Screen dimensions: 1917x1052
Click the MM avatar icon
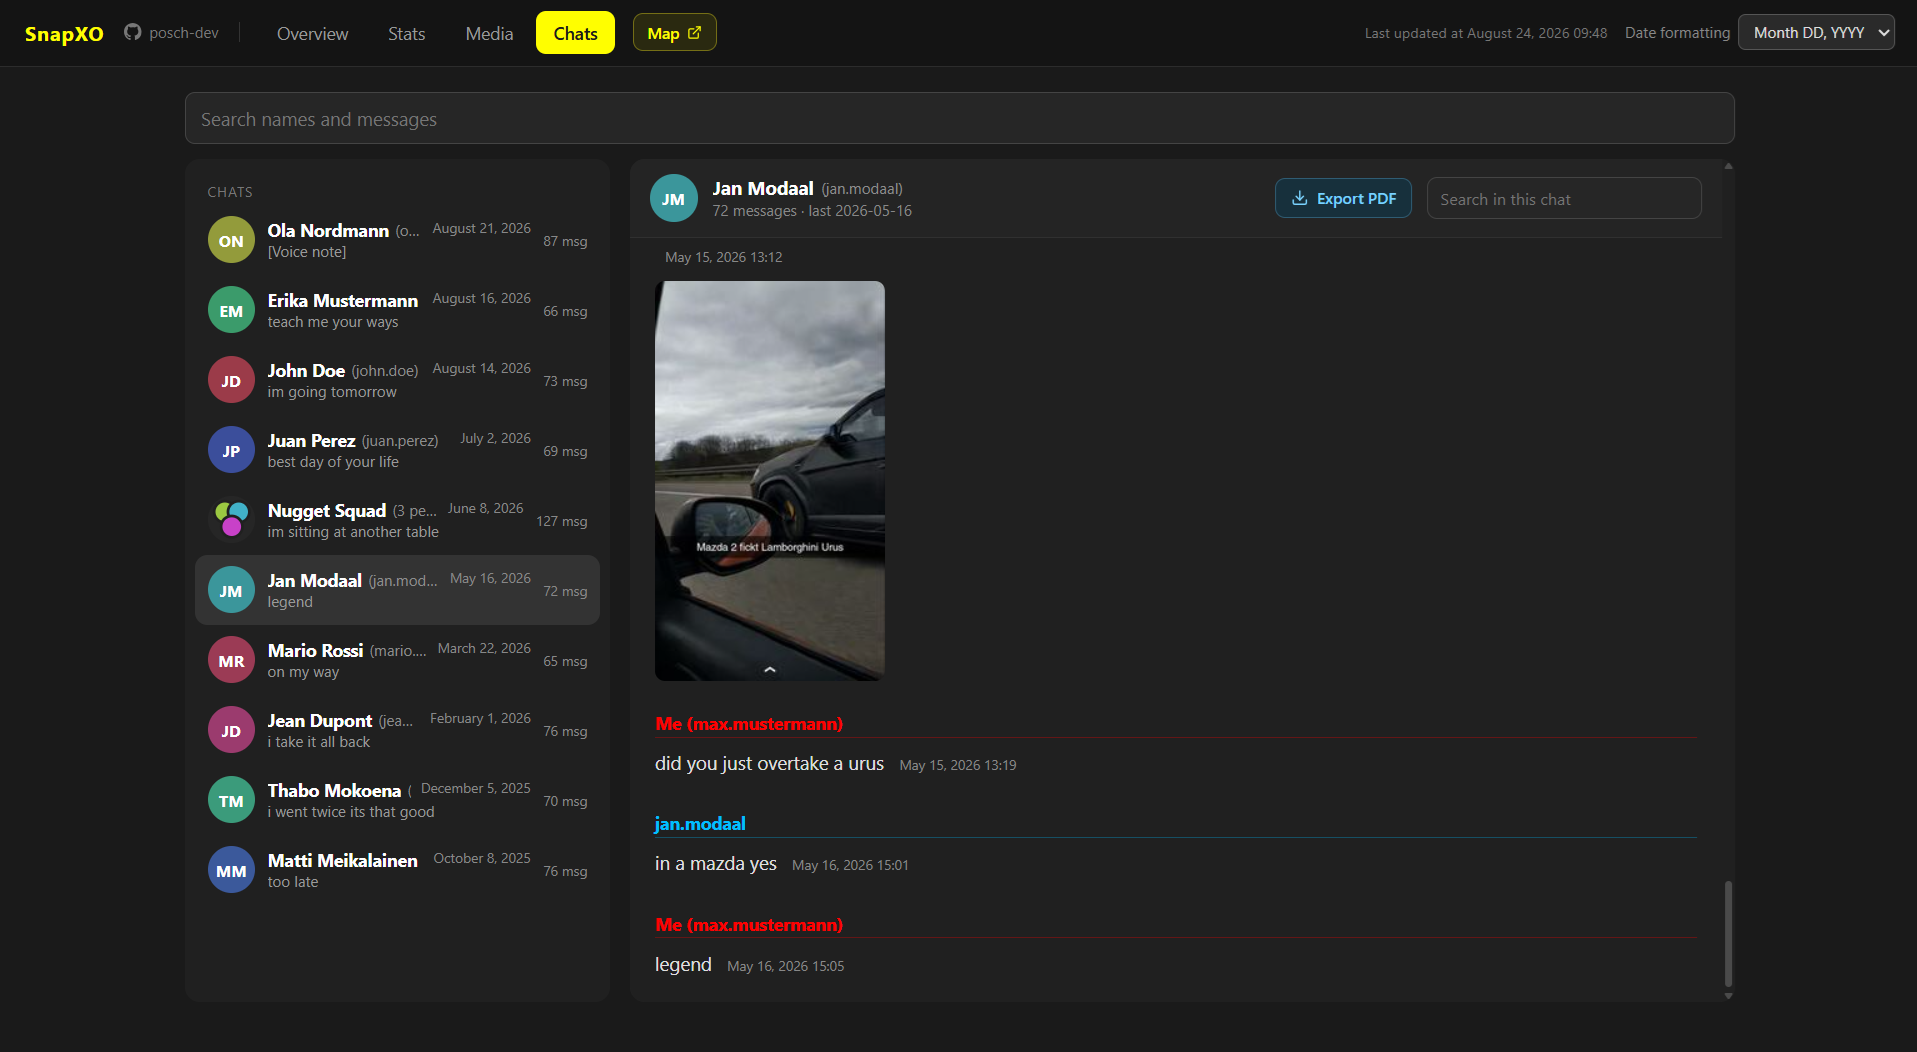point(231,870)
